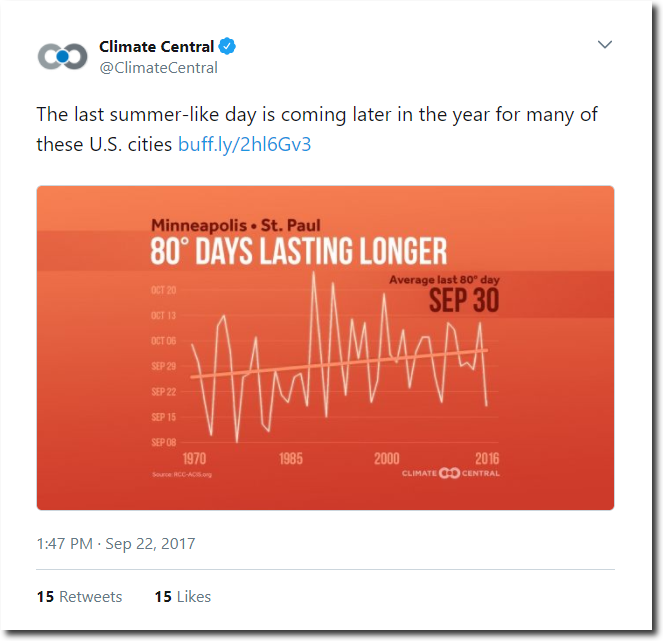Click the tweet text about summer-like day

pyautogui.click(x=317, y=129)
